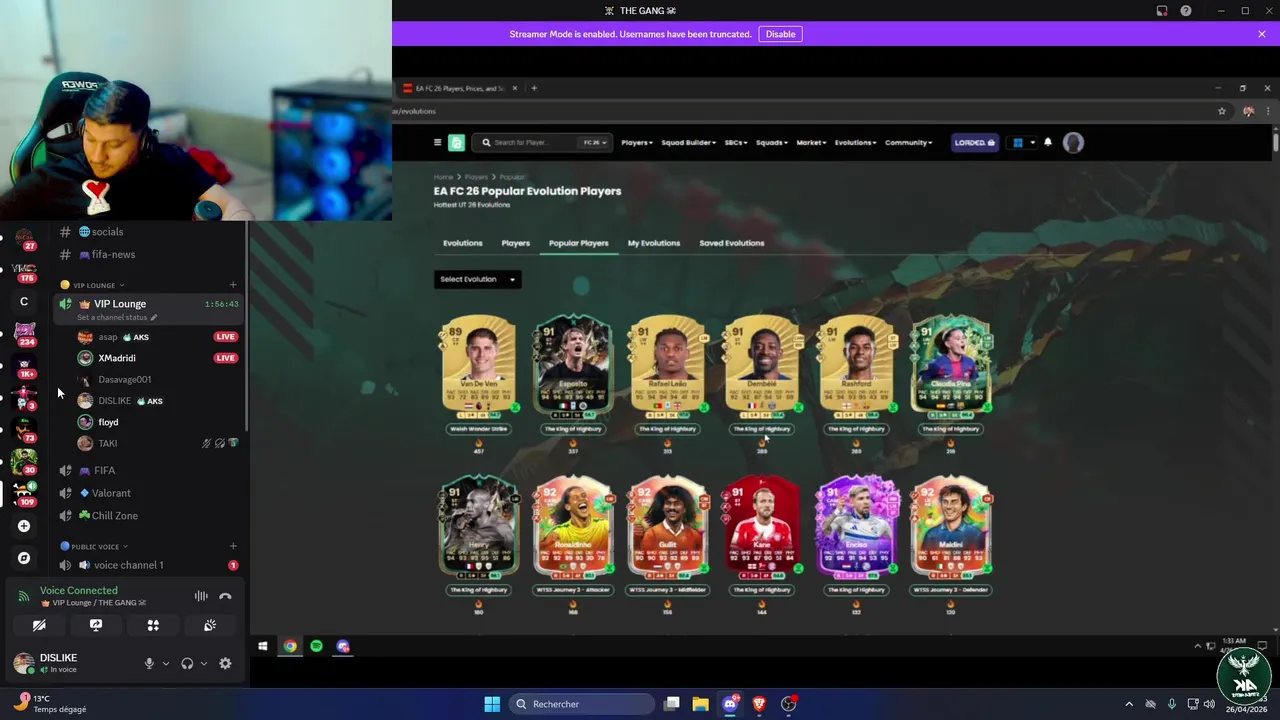1280x720 pixels.
Task: Open server with 234 notification badge
Action: point(24,333)
